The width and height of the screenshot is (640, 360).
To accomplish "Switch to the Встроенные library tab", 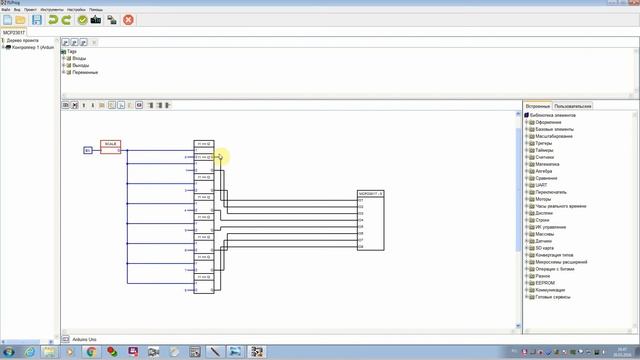I will tap(538, 106).
